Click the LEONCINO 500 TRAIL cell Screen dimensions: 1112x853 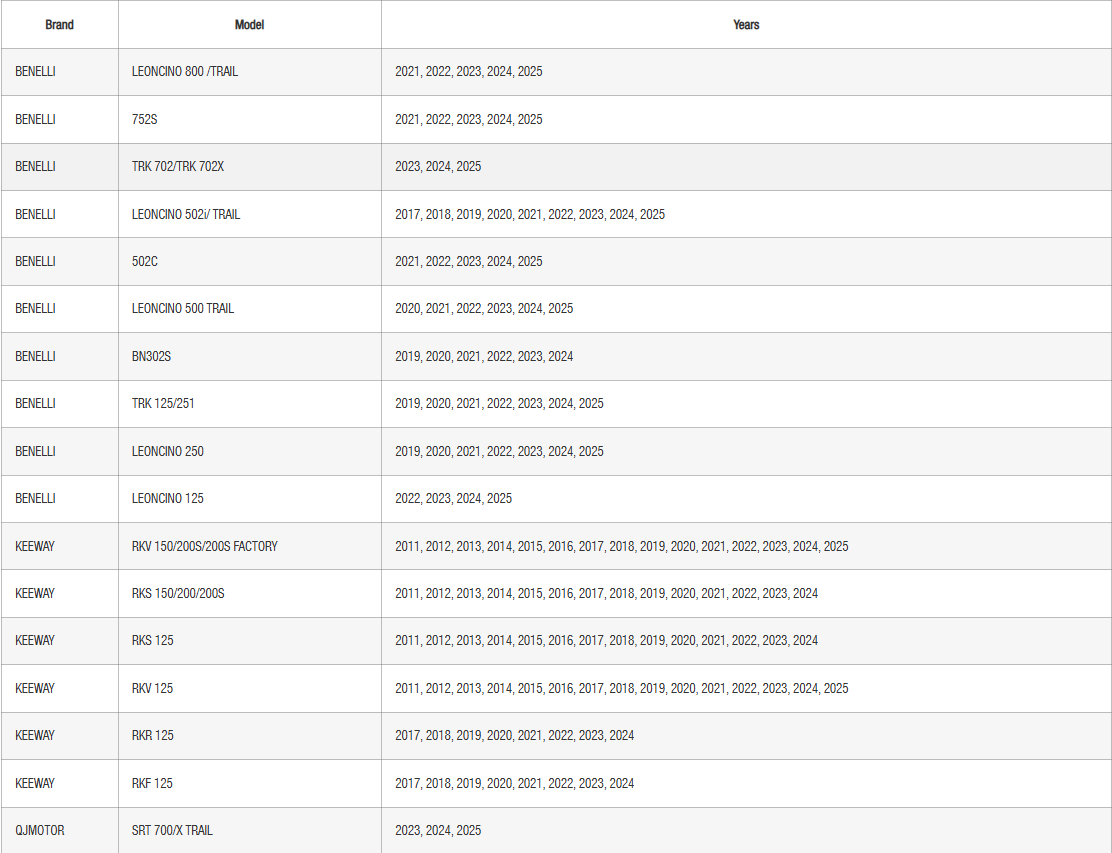click(x=183, y=308)
